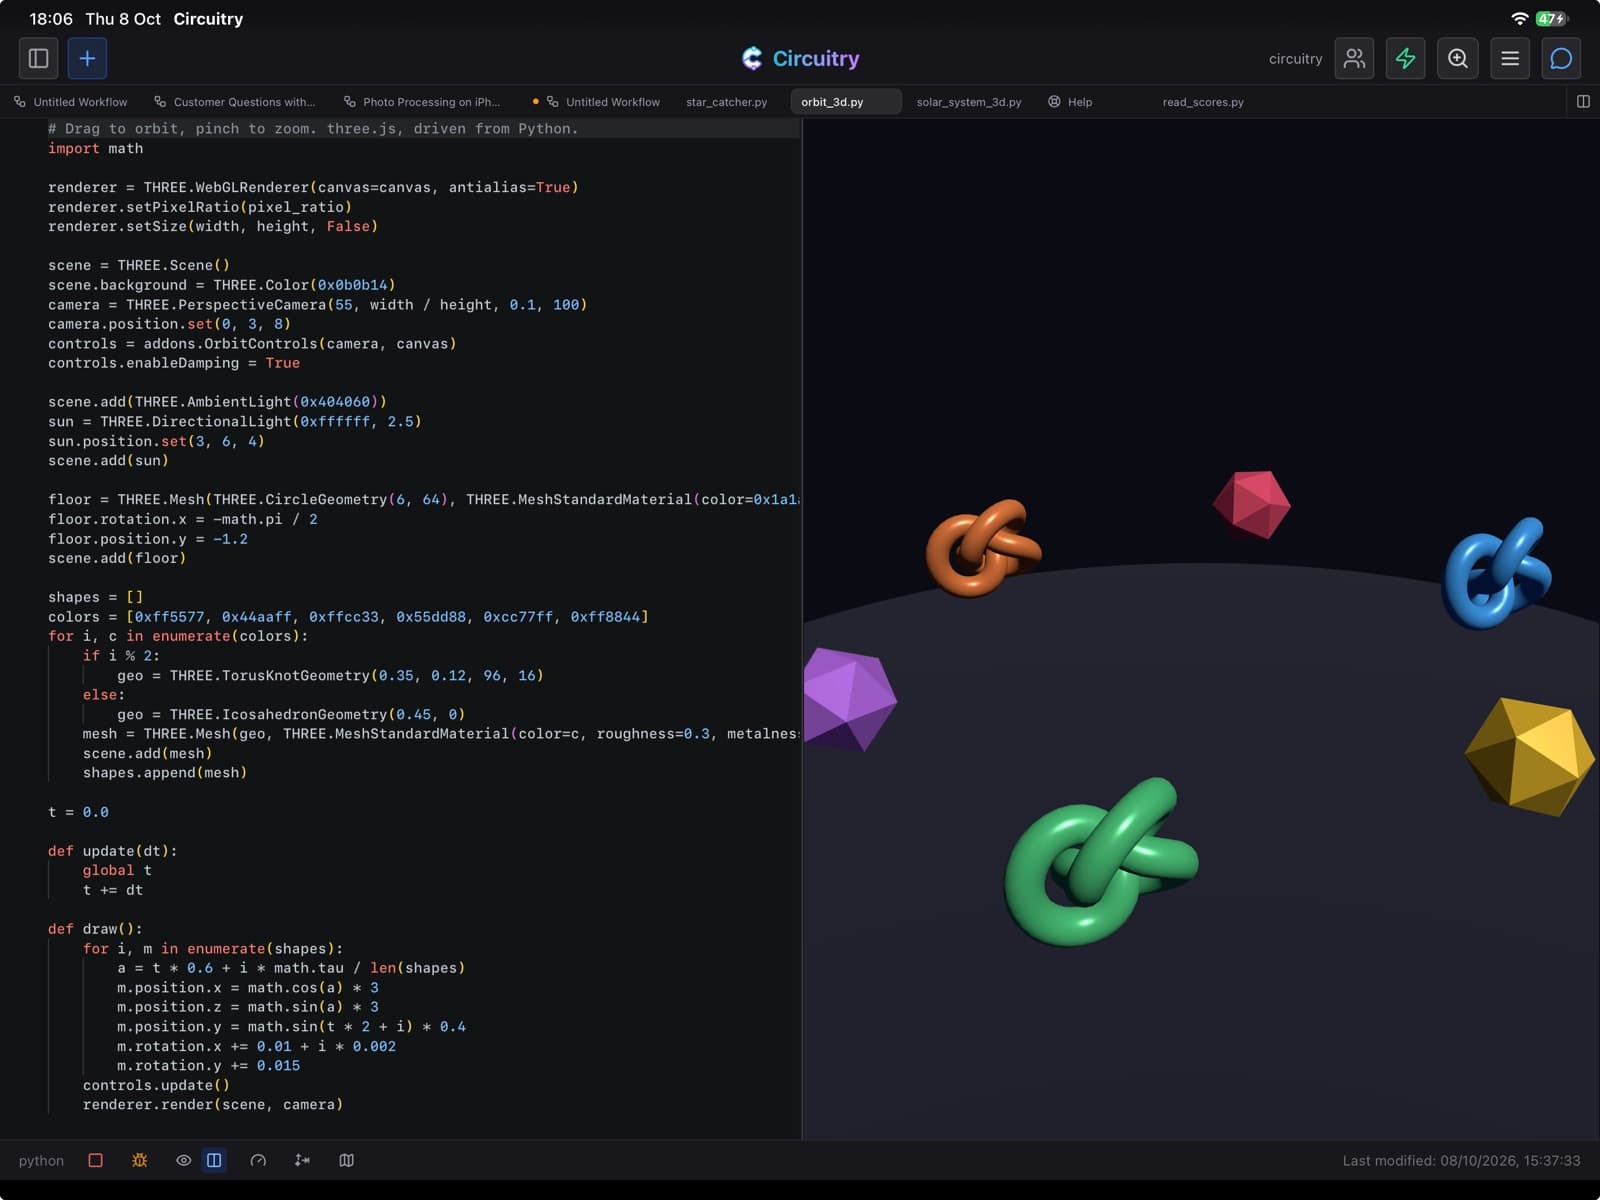Viewport: 1600px width, 1200px height.
Task: Click the 'def update(dt):' code line
Action: coord(113,851)
